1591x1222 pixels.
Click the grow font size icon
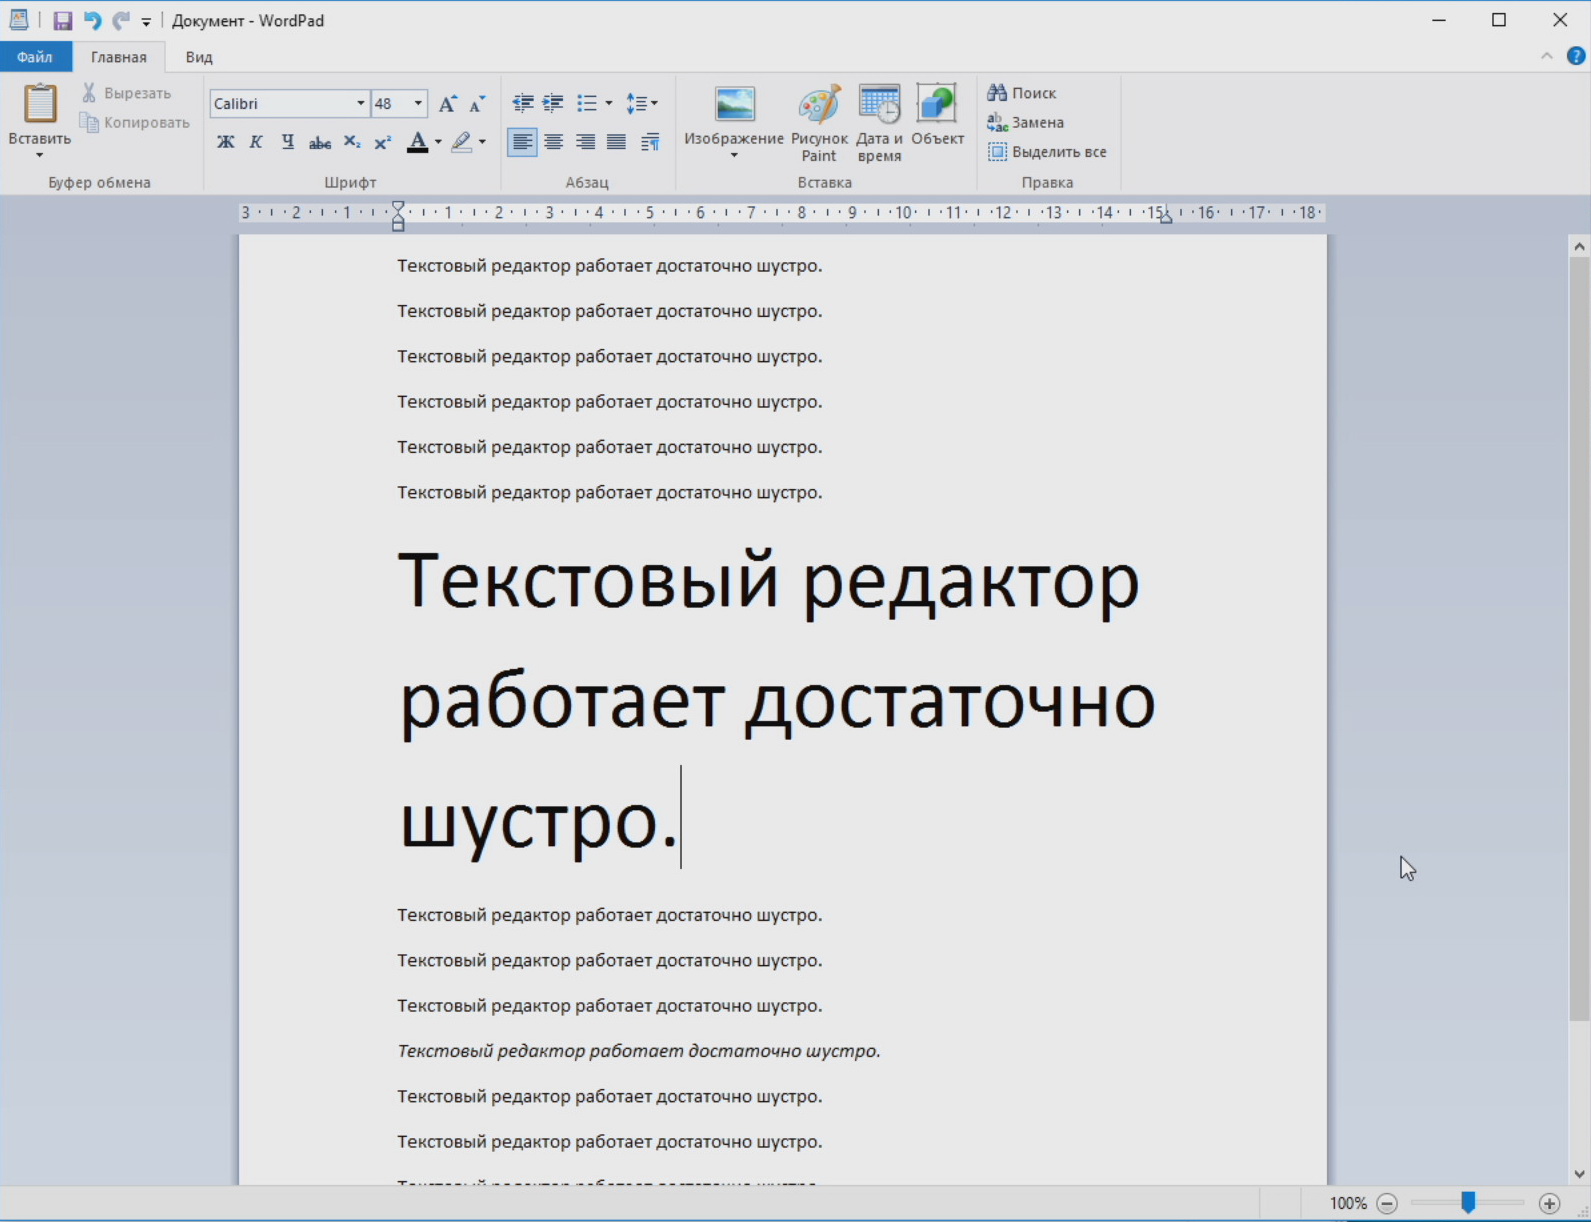pos(447,104)
